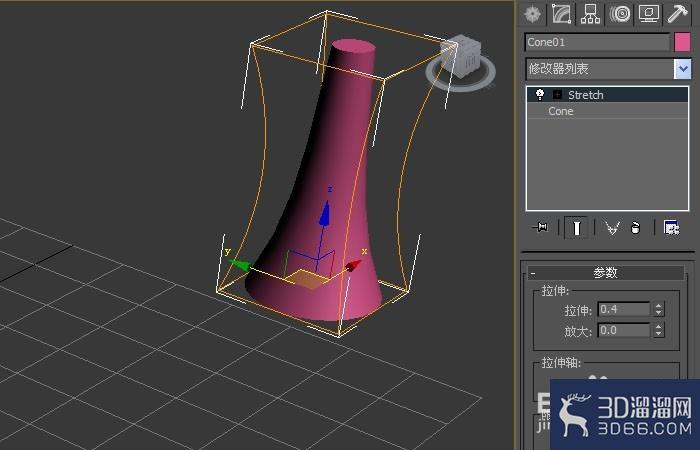700x450 pixels.
Task: Click the green Y axis gizmo arrow
Action: pos(240,265)
